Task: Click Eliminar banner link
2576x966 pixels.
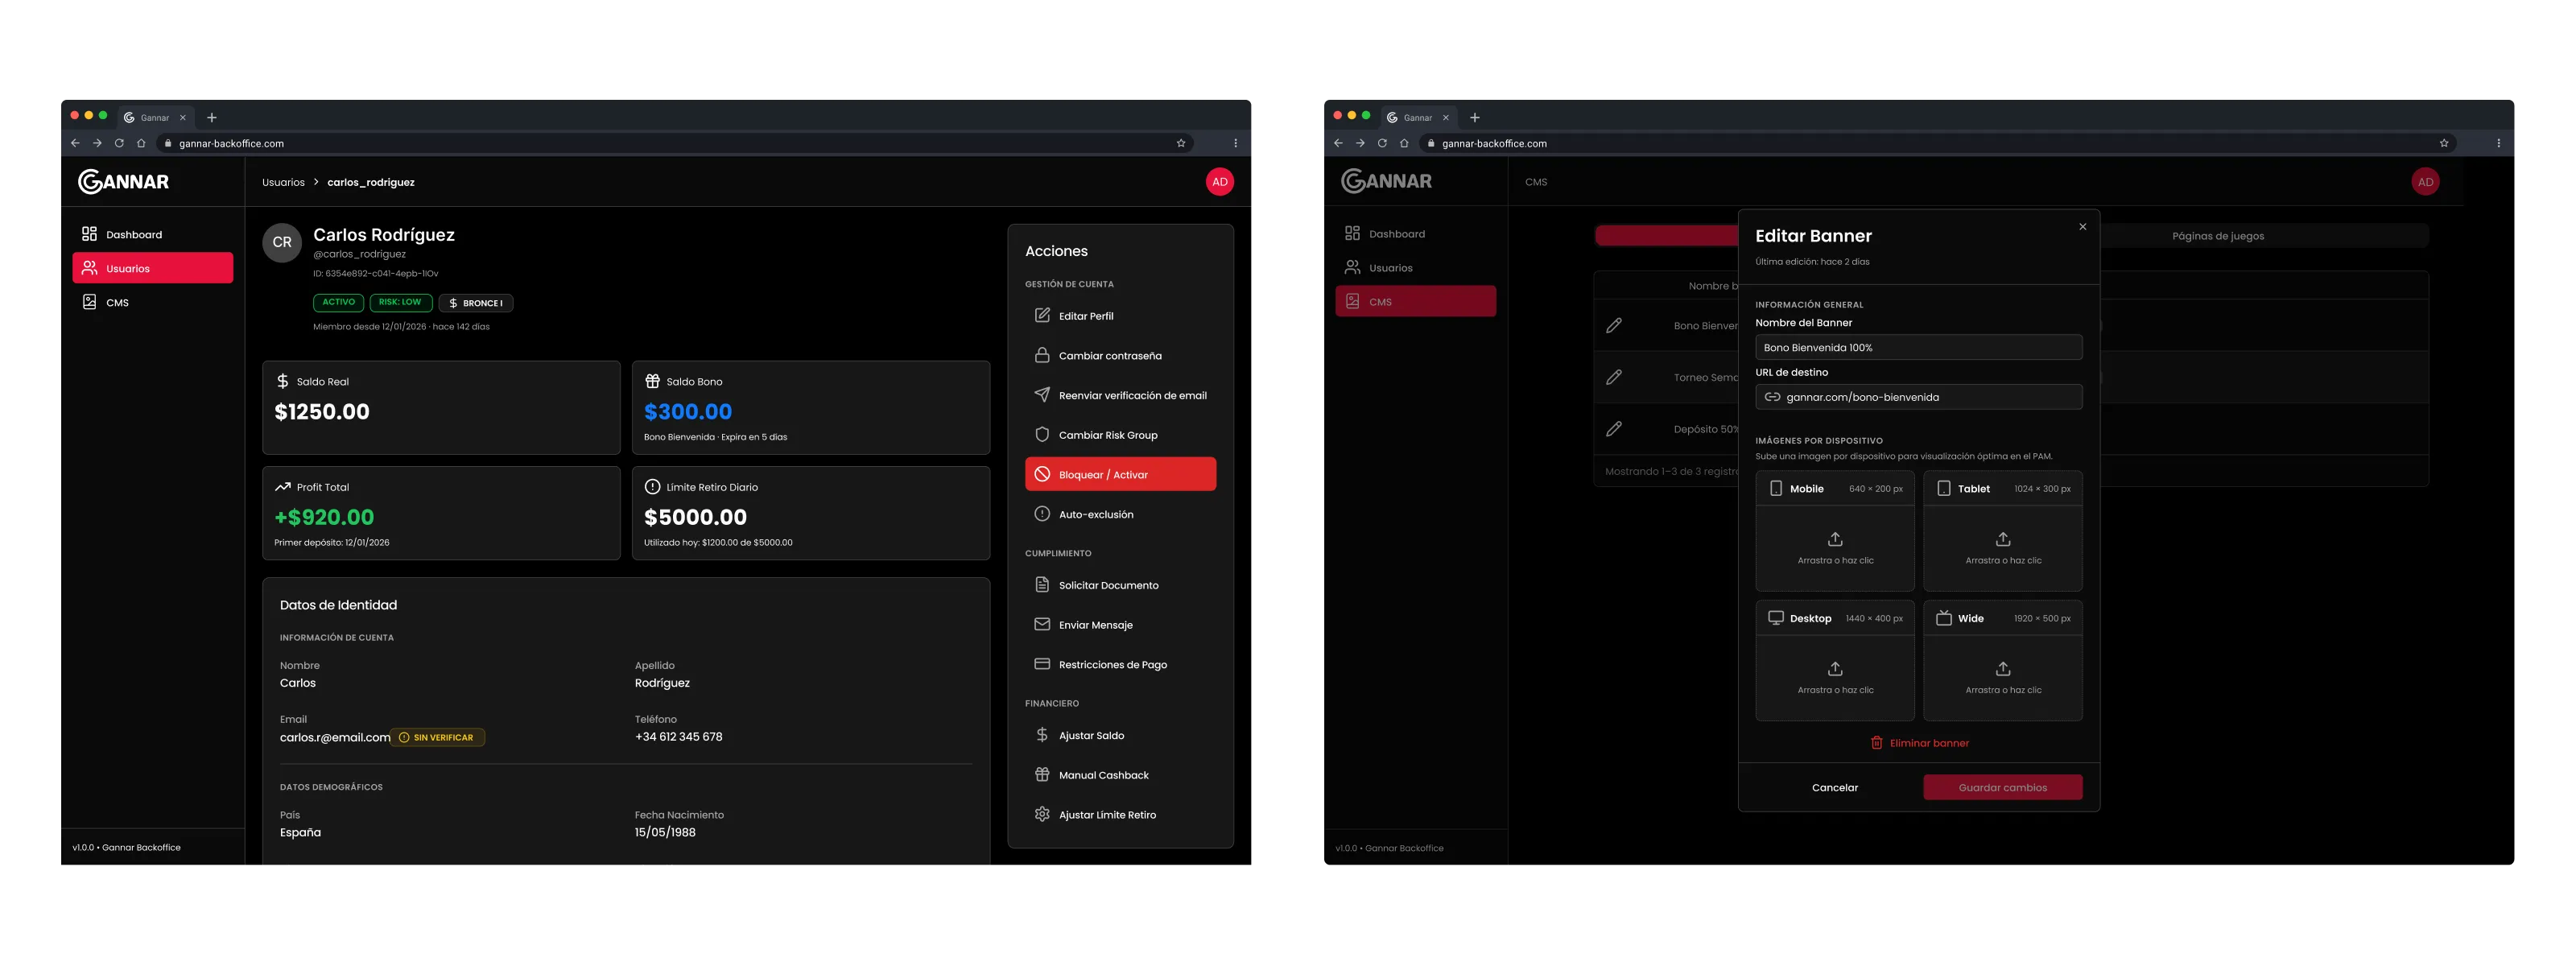Action: [x=1919, y=743]
